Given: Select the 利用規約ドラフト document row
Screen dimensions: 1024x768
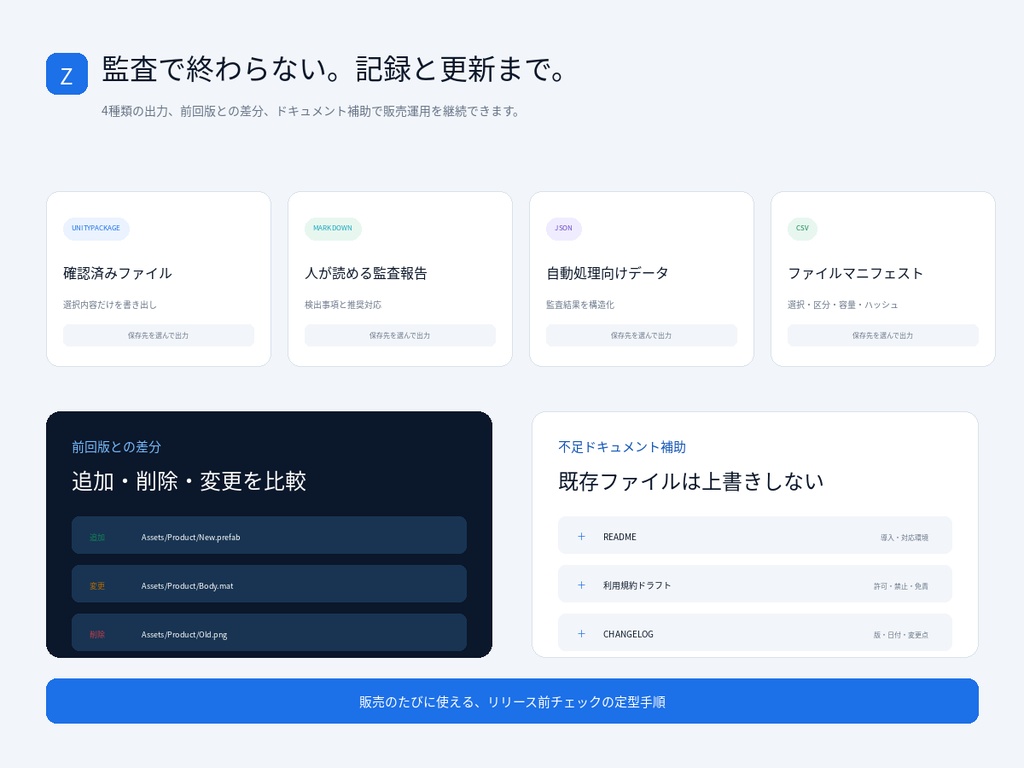Looking at the screenshot, I should coord(755,584).
